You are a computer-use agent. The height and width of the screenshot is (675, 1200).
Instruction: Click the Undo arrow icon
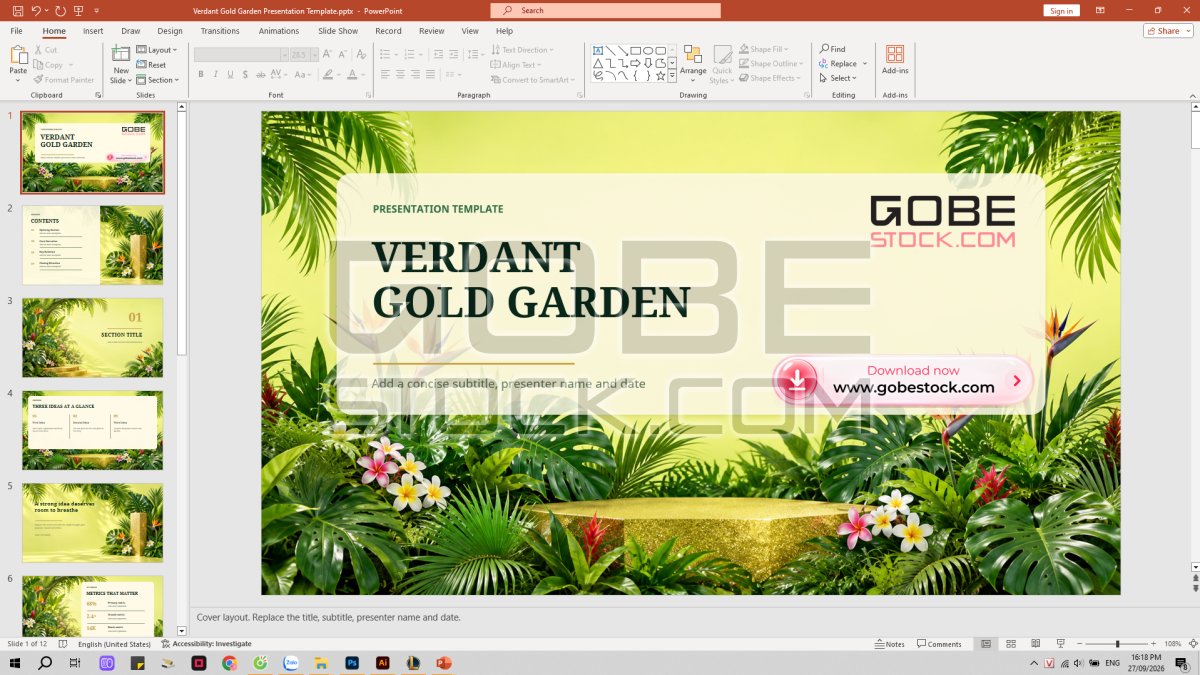click(x=36, y=10)
